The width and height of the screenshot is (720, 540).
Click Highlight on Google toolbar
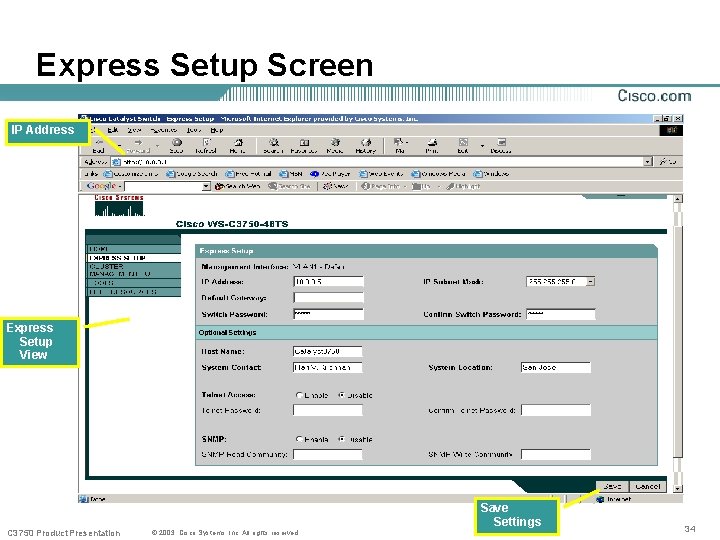[x=463, y=186]
